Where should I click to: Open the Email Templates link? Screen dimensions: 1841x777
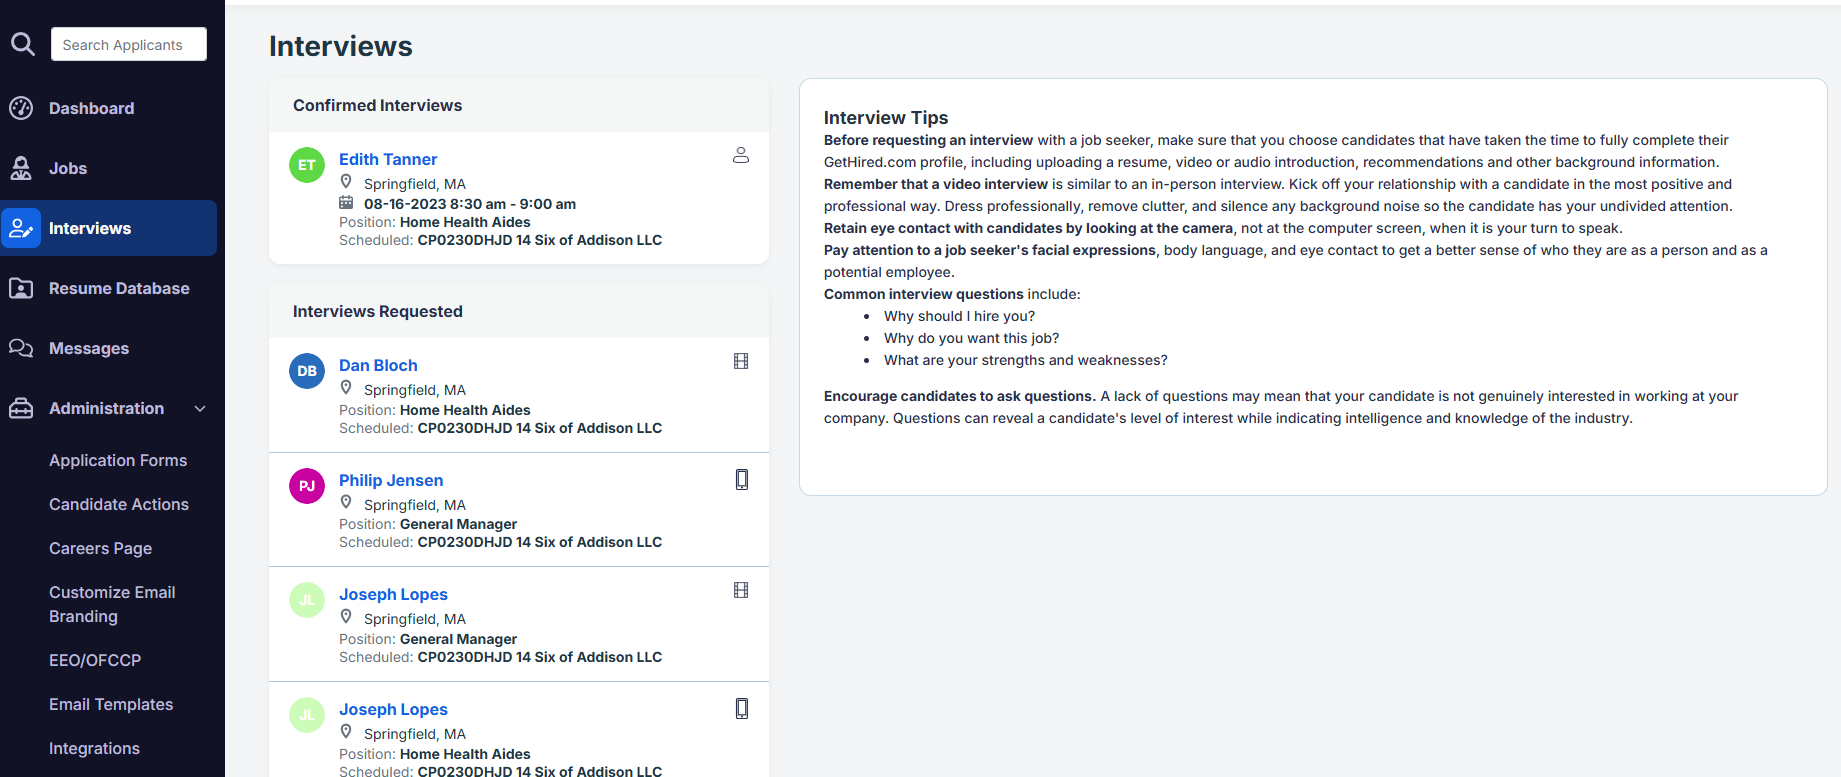tap(111, 704)
